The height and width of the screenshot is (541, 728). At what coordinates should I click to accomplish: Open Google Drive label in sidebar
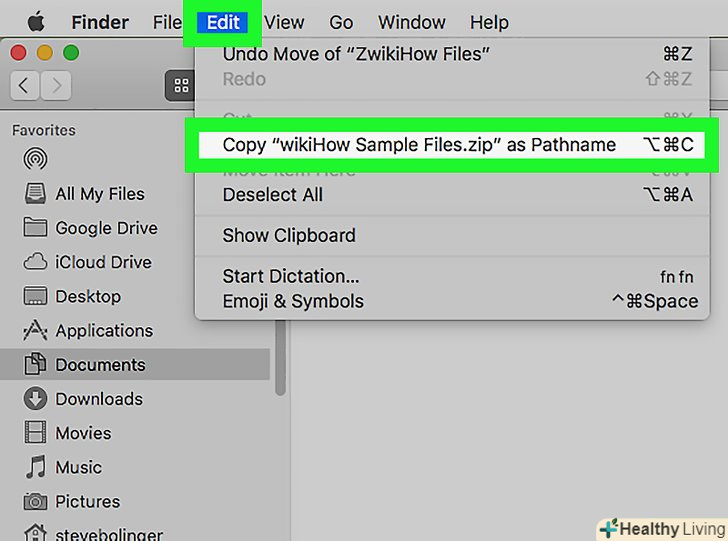pos(106,228)
